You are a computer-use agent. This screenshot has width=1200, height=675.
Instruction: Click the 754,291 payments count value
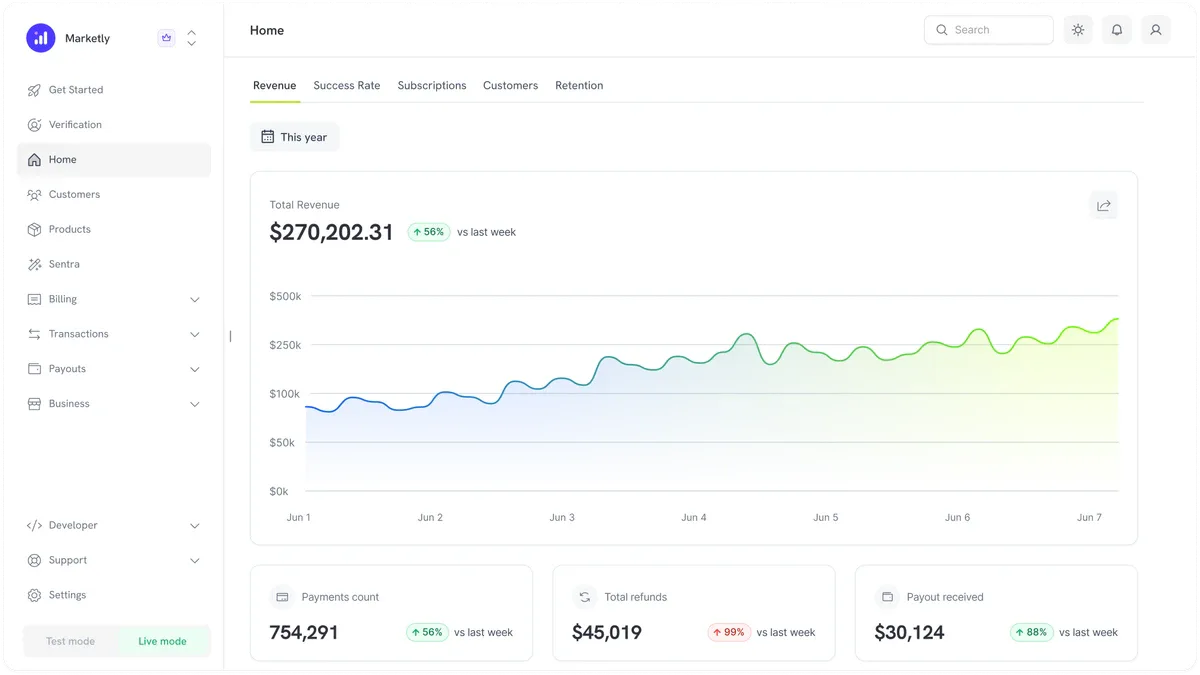coord(304,632)
